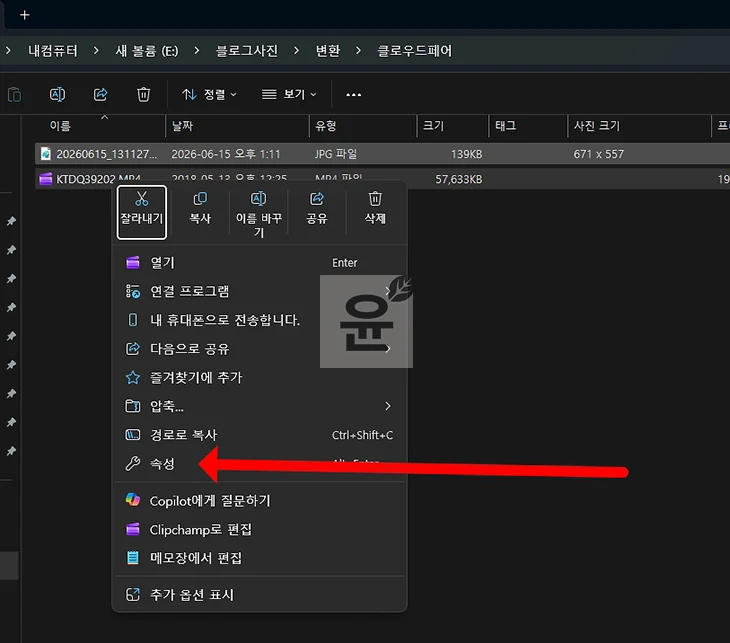This screenshot has width=730, height=643.
Task: Choose 이름 바꾸기 rename in context menu
Action: coord(258,214)
